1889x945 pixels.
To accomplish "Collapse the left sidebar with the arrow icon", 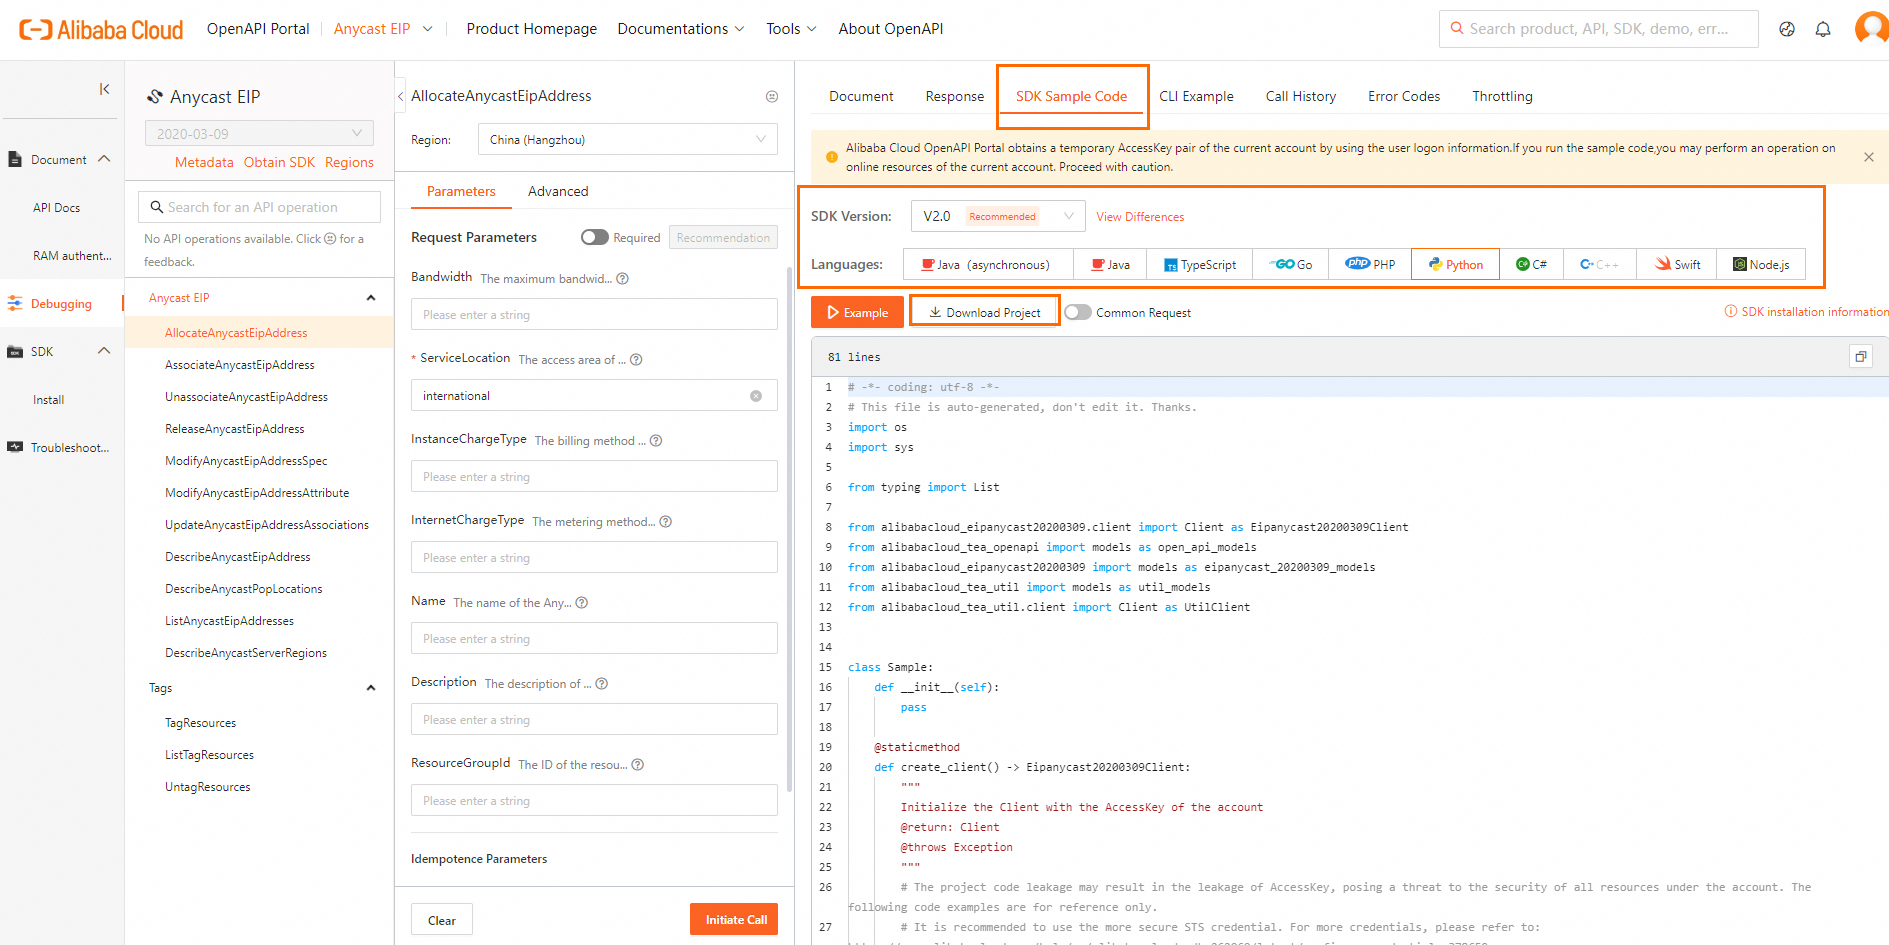I will (104, 89).
